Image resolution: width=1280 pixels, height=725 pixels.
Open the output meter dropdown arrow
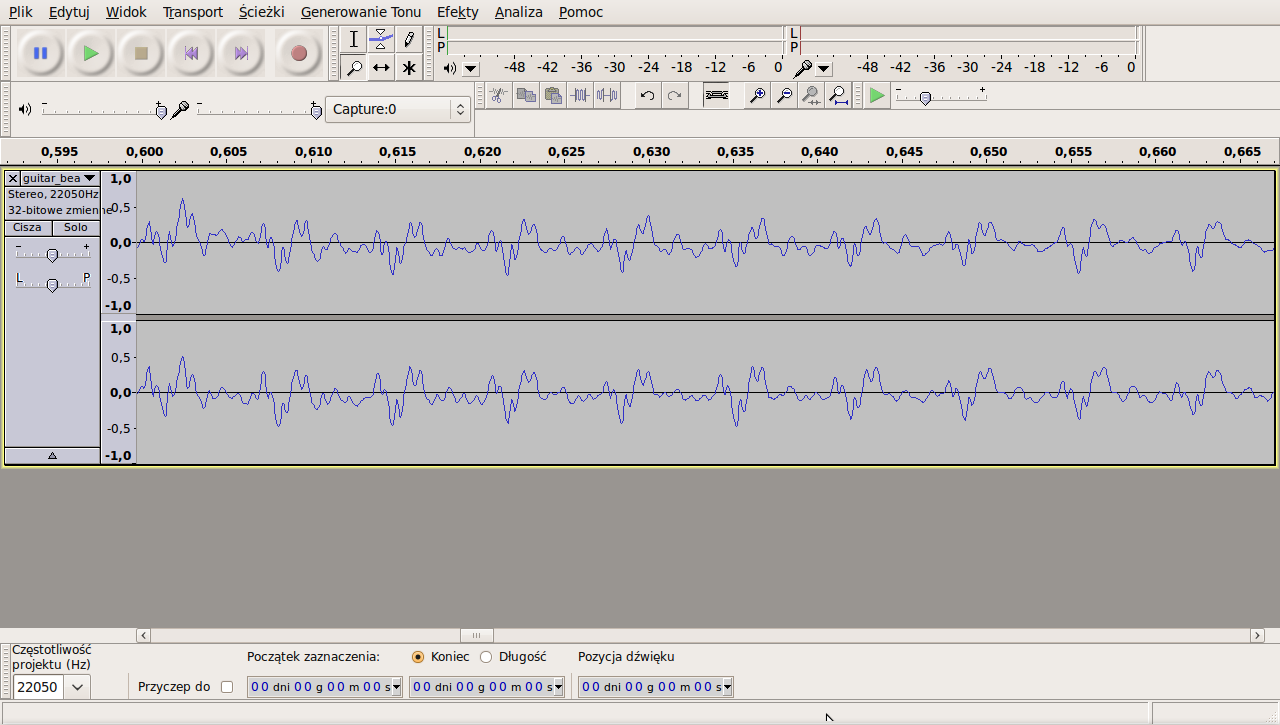pyautogui.click(x=471, y=69)
